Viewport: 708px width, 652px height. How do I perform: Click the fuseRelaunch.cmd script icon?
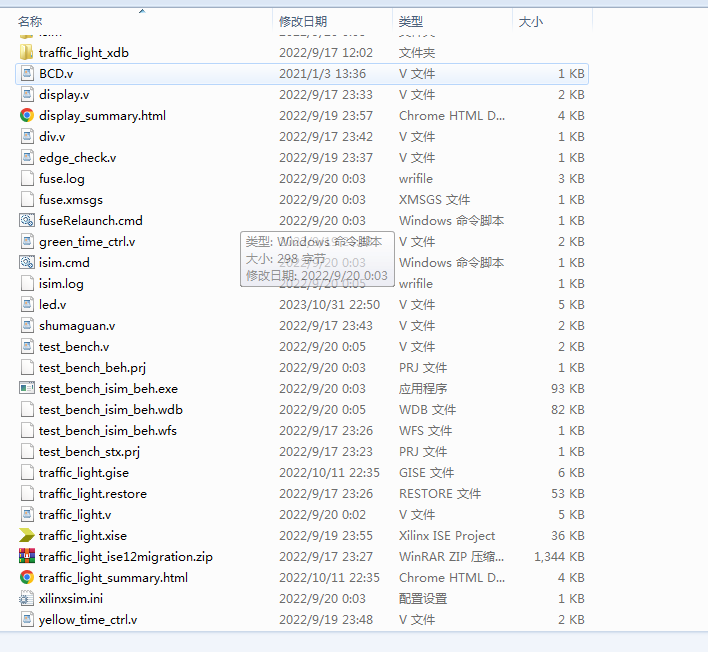point(27,220)
